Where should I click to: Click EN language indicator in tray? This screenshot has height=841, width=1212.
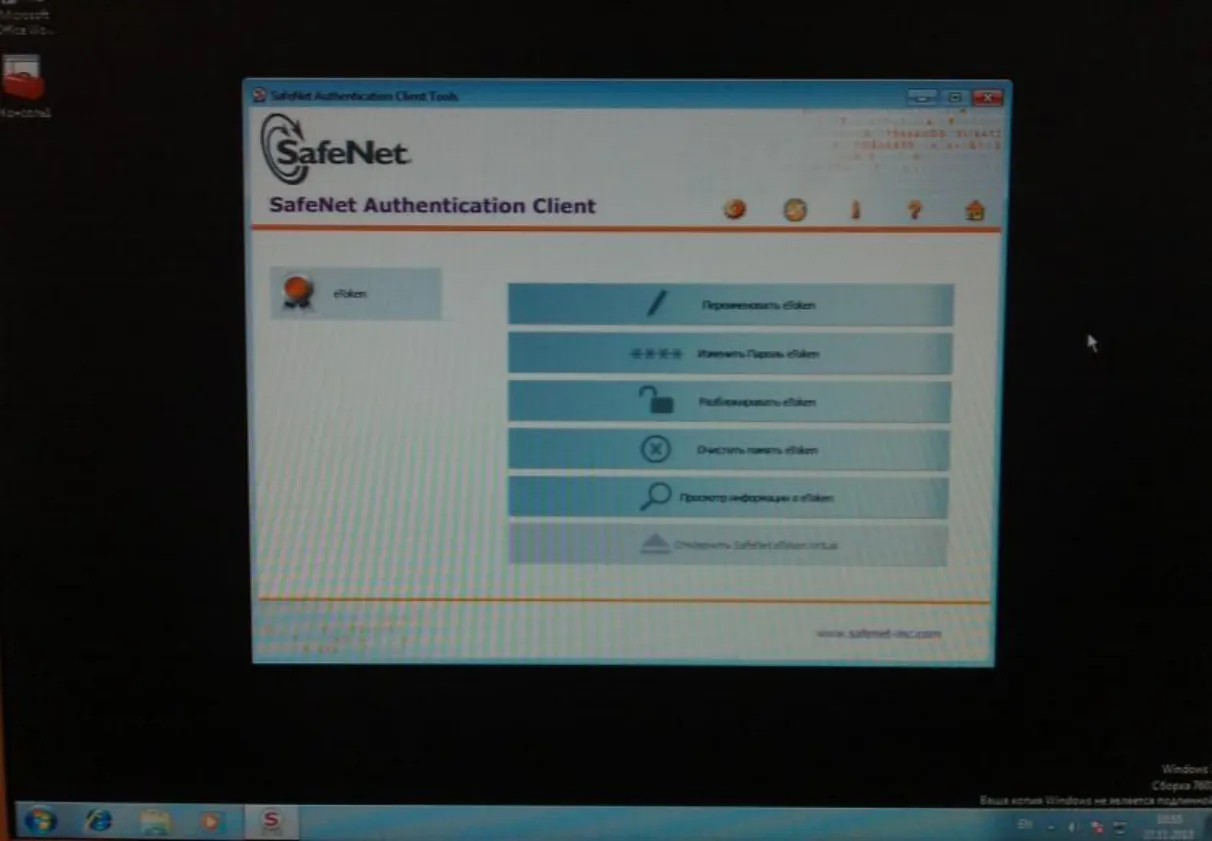point(1025,824)
